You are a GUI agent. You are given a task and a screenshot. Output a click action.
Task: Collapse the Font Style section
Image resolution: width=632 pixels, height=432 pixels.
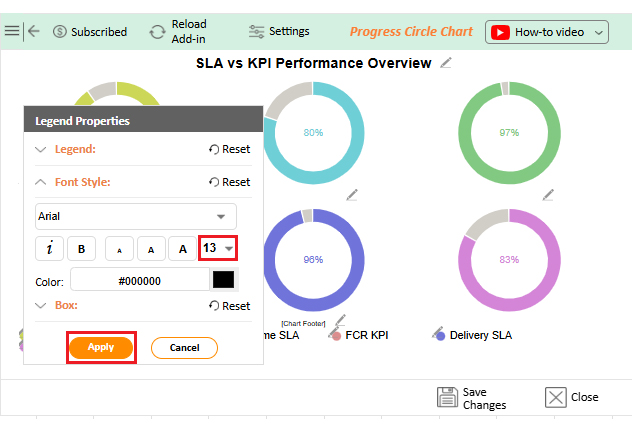pos(41,182)
